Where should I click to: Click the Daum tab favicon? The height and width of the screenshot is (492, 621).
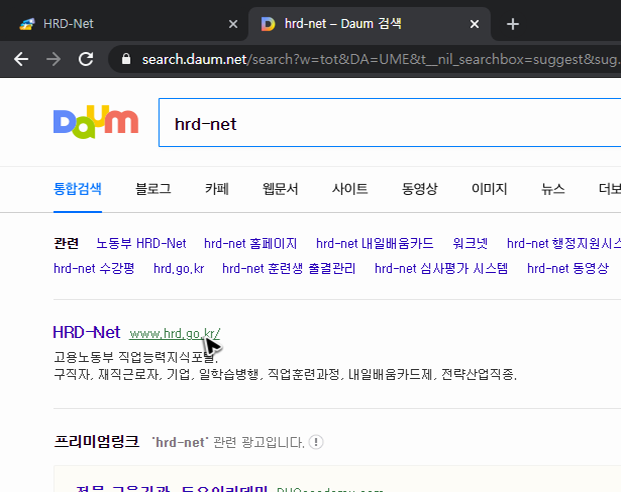[x=268, y=24]
